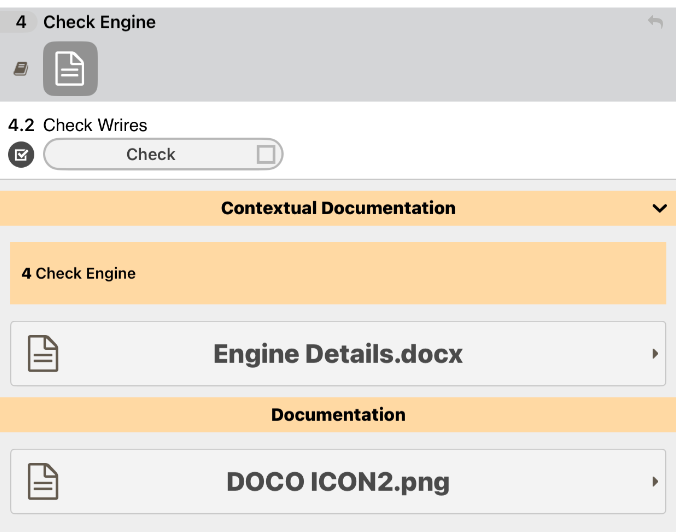Select the Contextual Documentation header bar
Screen dimensions: 676x532
point(338,208)
